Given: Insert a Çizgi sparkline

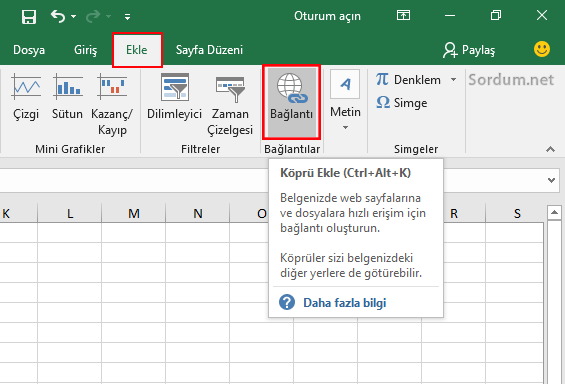Looking at the screenshot, I should [x=26, y=97].
